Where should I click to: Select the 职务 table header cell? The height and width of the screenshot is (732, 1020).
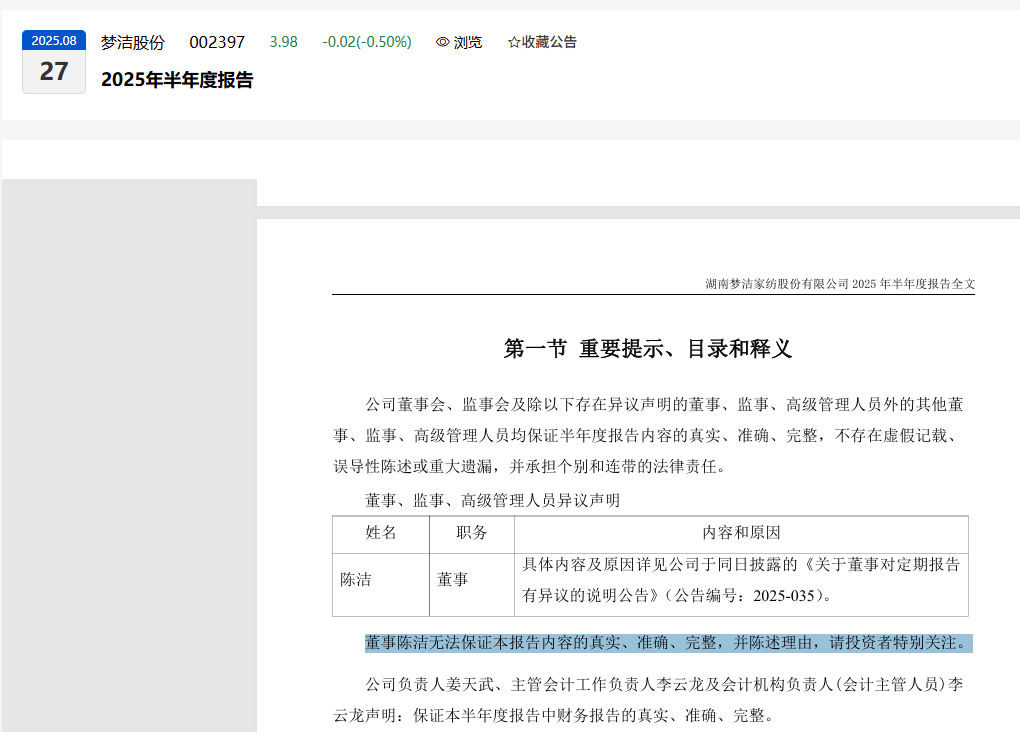point(472,534)
